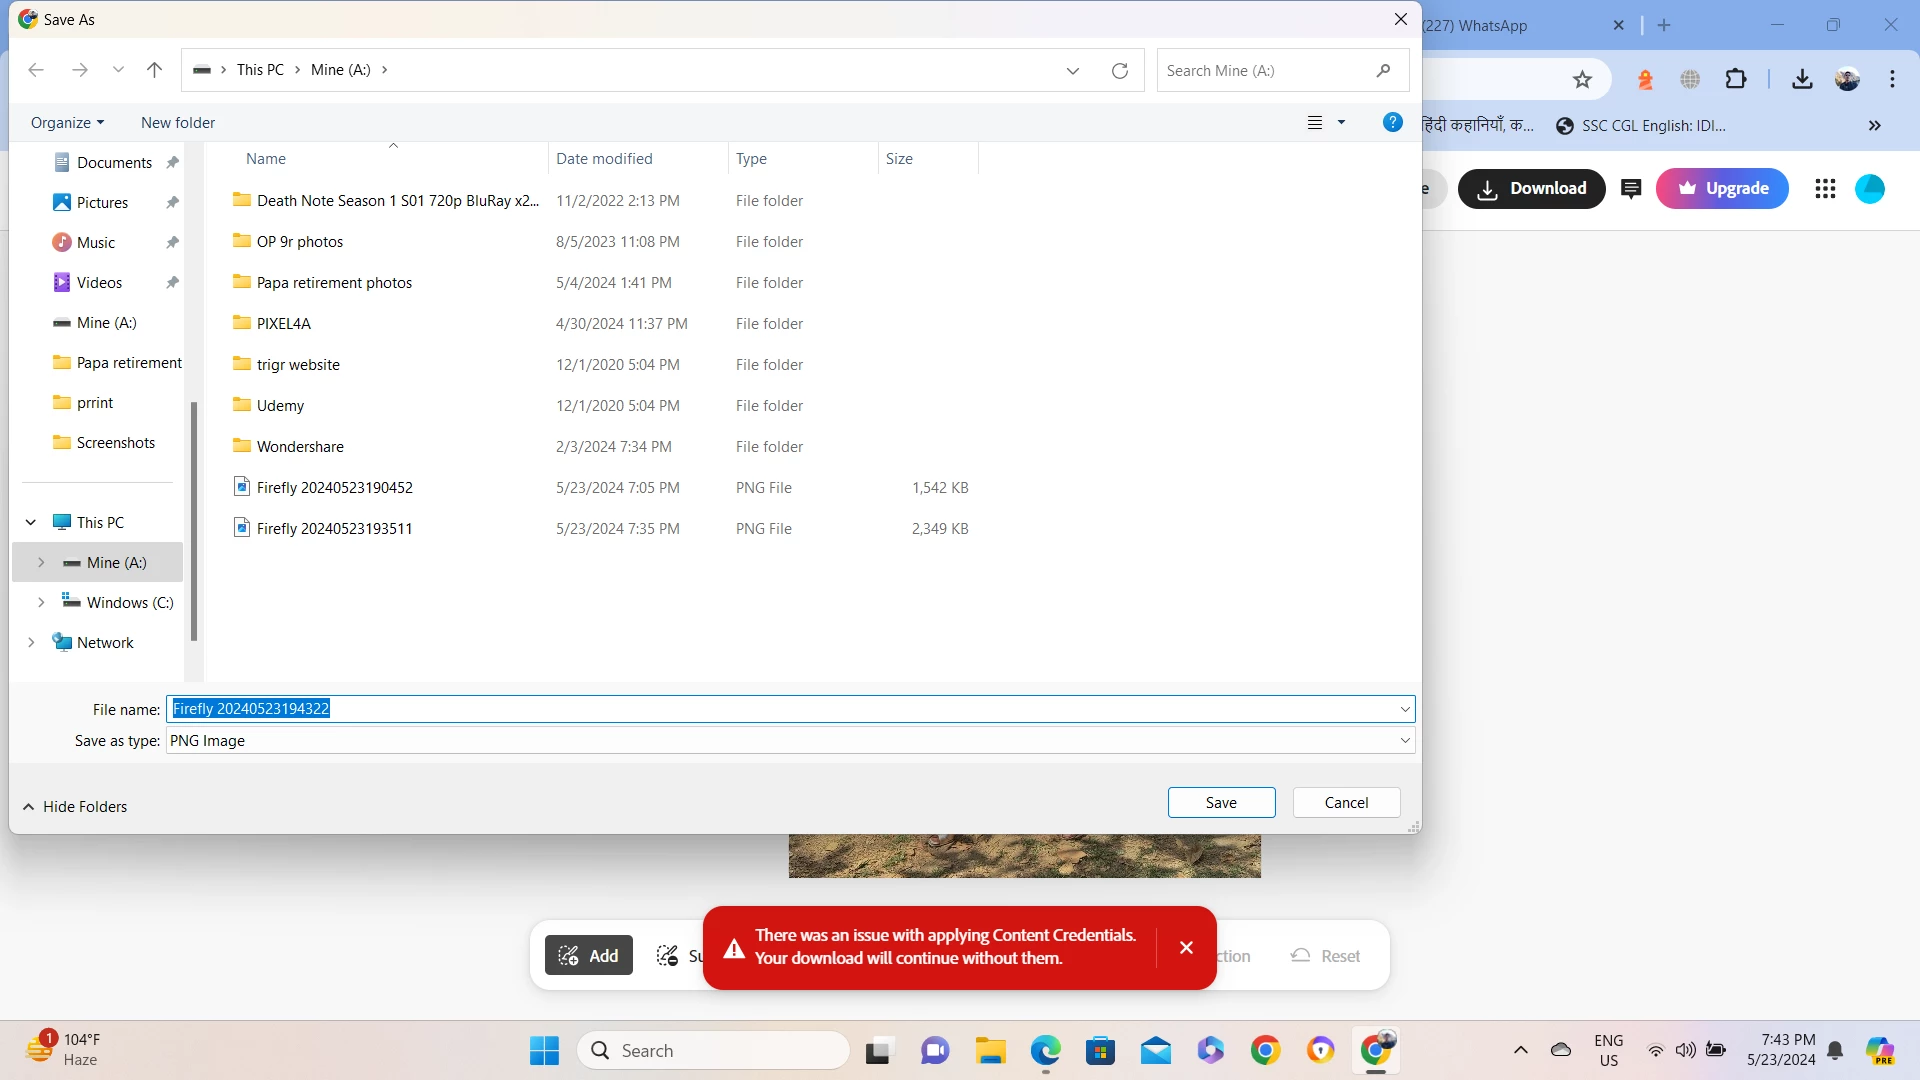Open the browser extensions puzzle icon
This screenshot has height=1080, width=1920.
pos(1736,79)
